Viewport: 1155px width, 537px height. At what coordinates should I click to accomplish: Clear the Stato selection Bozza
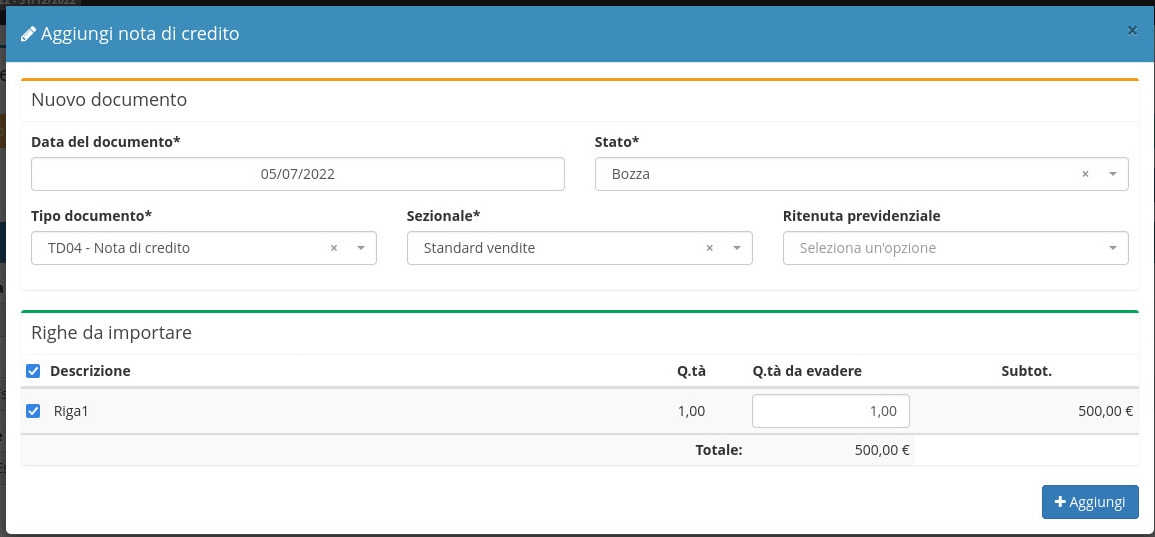1085,174
